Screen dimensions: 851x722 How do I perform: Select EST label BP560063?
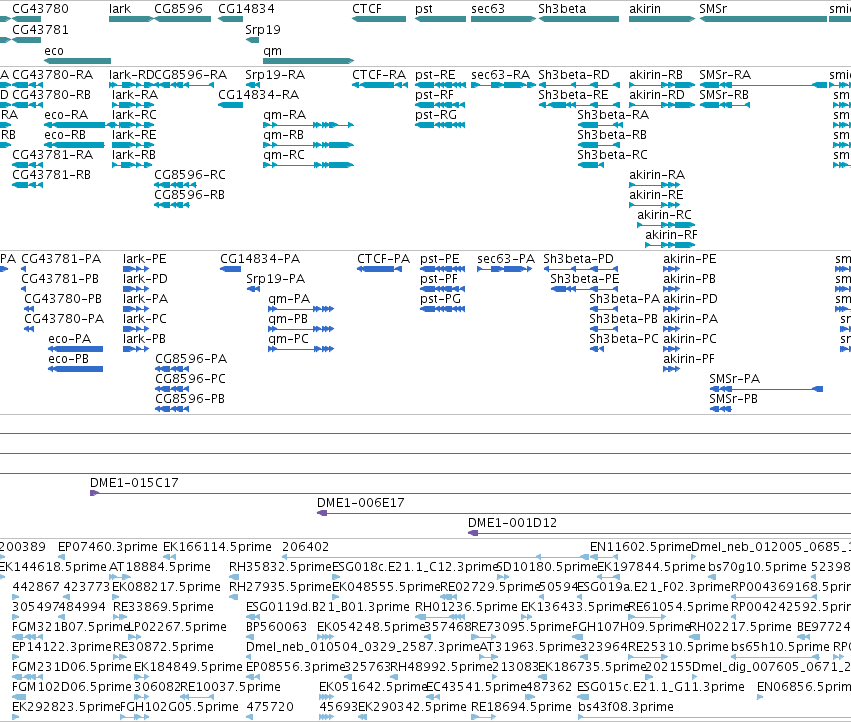276,627
